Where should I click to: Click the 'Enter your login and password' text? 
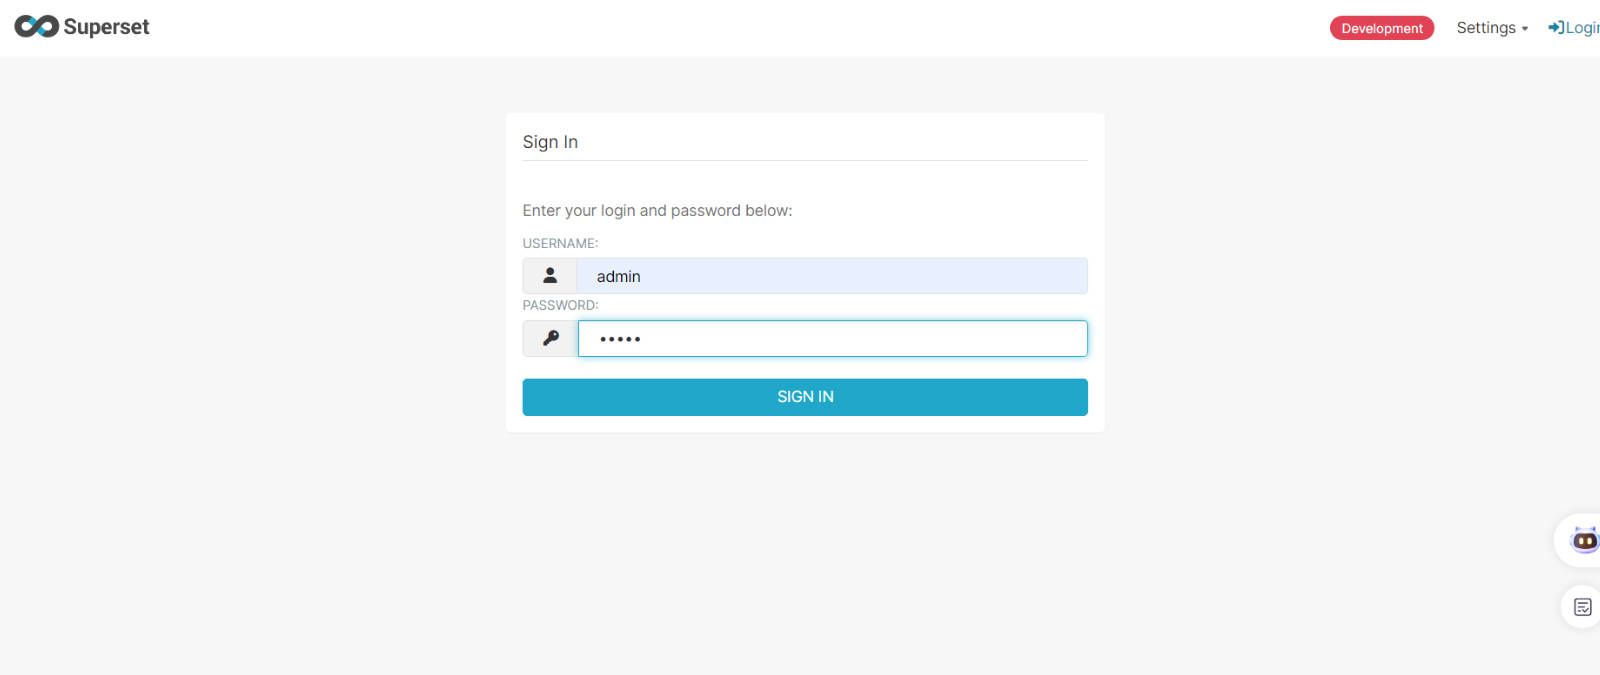point(657,211)
